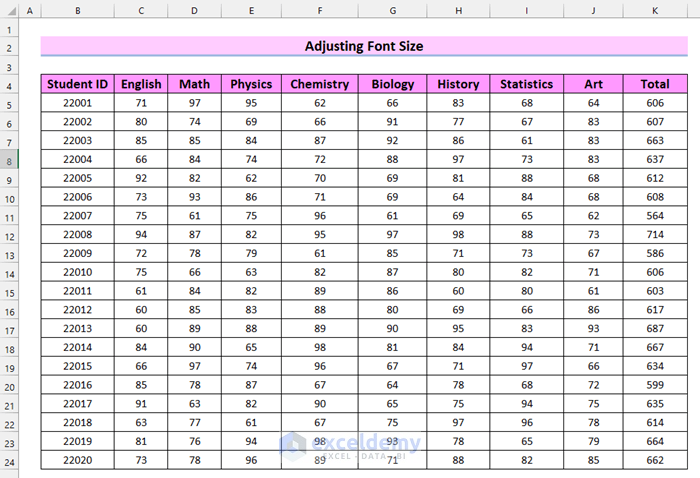The image size is (700, 478).
Task: Click the 'Math' header cell
Action: click(x=195, y=84)
